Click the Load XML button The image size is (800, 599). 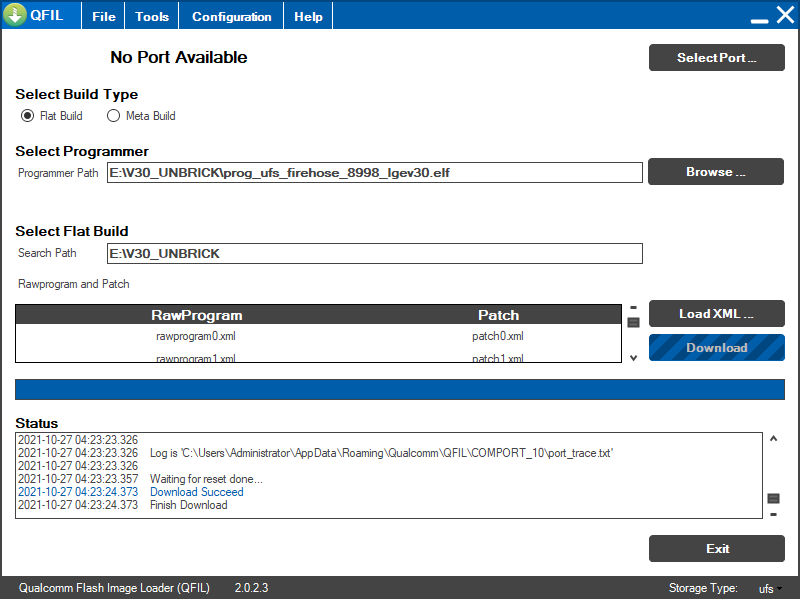click(717, 313)
